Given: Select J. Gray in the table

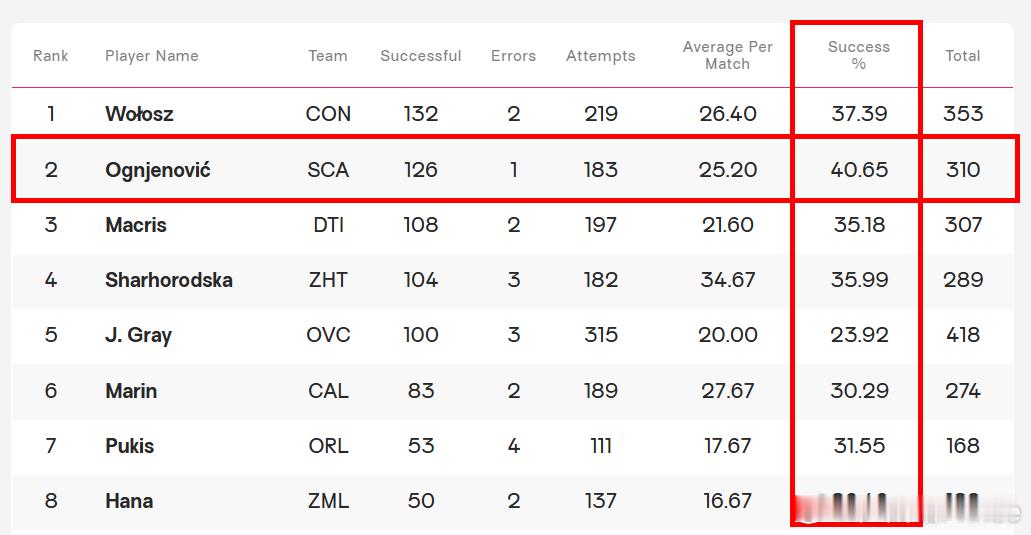Looking at the screenshot, I should 139,335.
